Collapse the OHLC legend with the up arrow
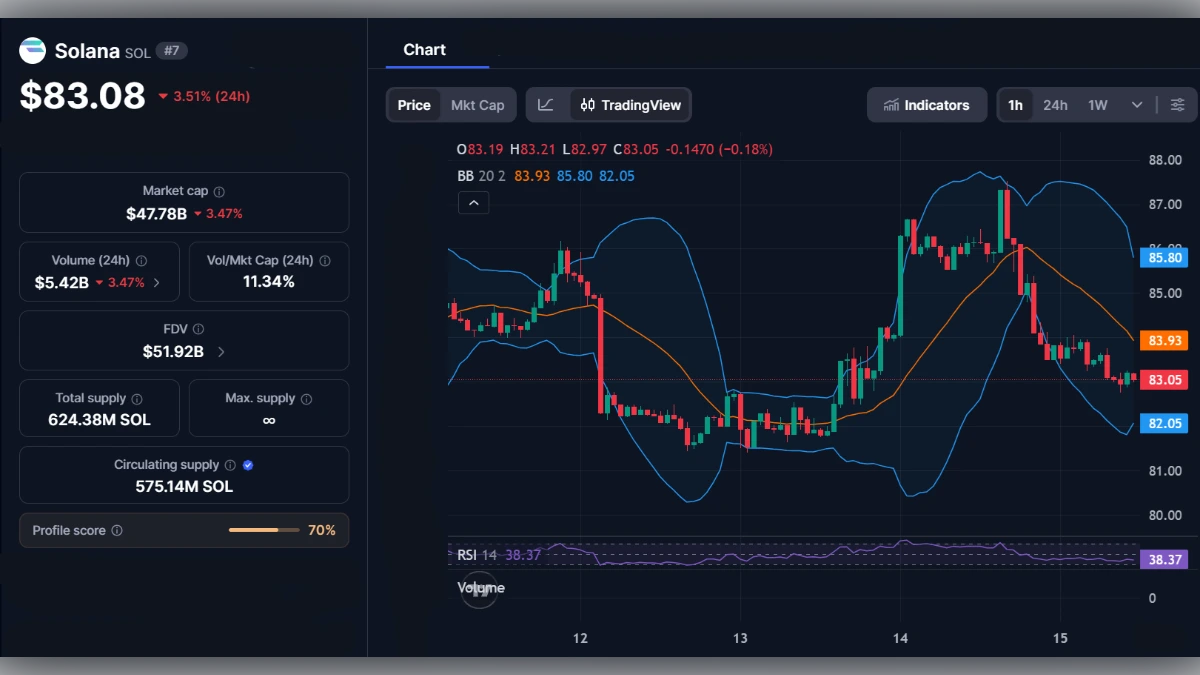 coord(473,202)
